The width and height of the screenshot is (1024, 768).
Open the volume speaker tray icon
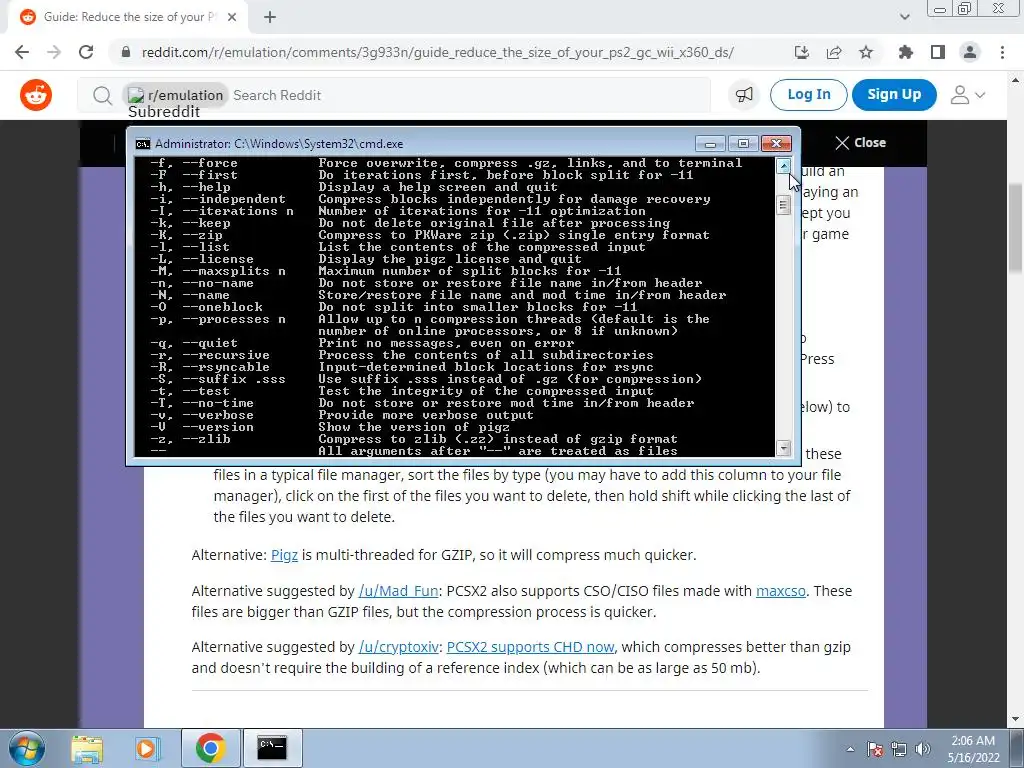click(923, 749)
